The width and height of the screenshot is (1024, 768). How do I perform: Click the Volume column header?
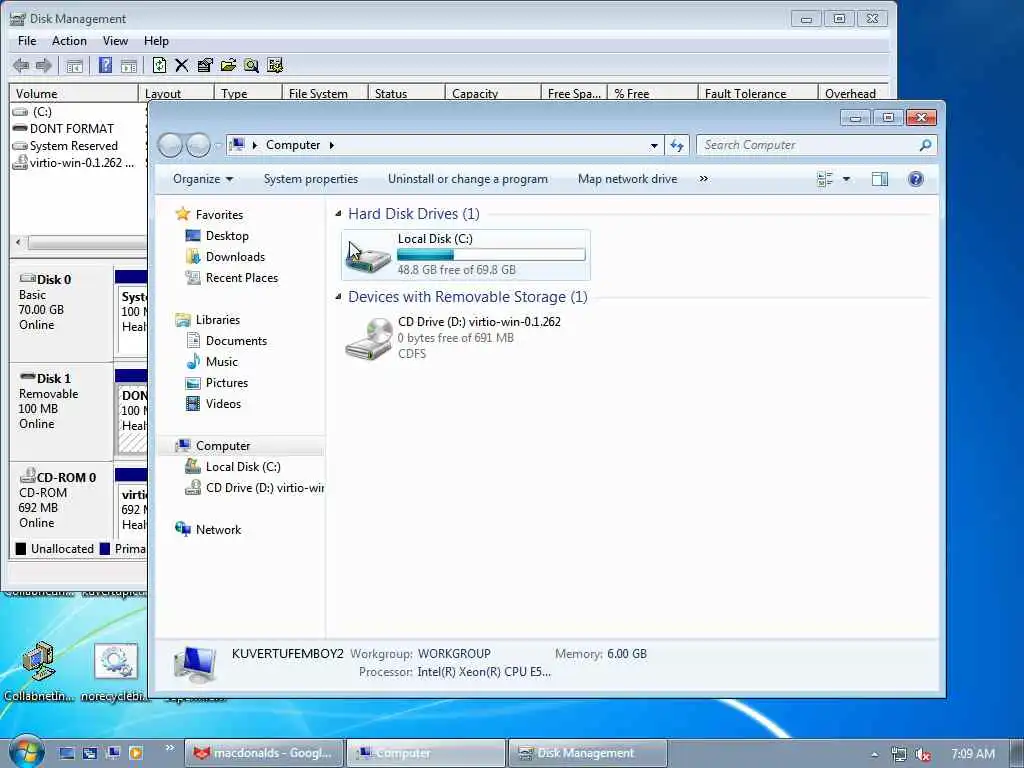[x=74, y=93]
